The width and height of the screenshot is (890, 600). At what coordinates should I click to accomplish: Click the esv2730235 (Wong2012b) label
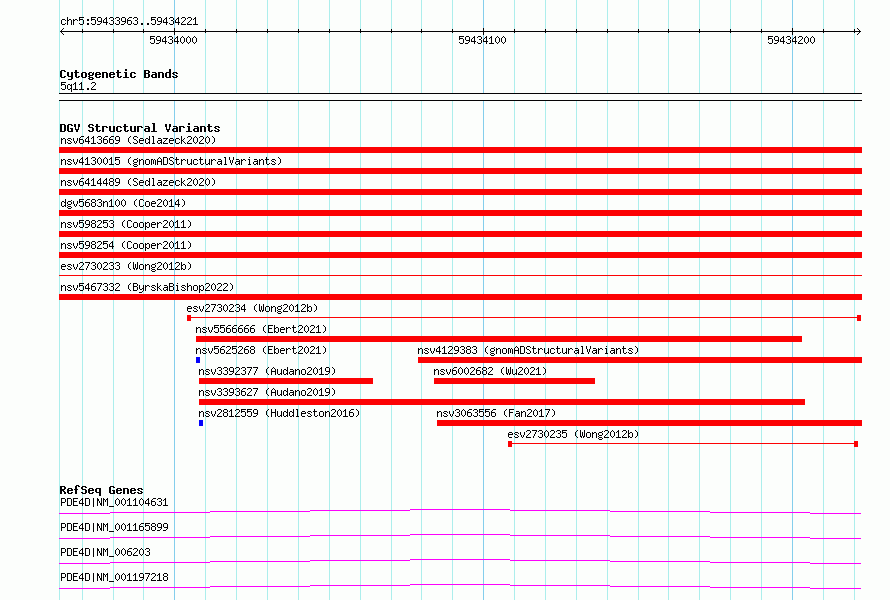pos(573,434)
